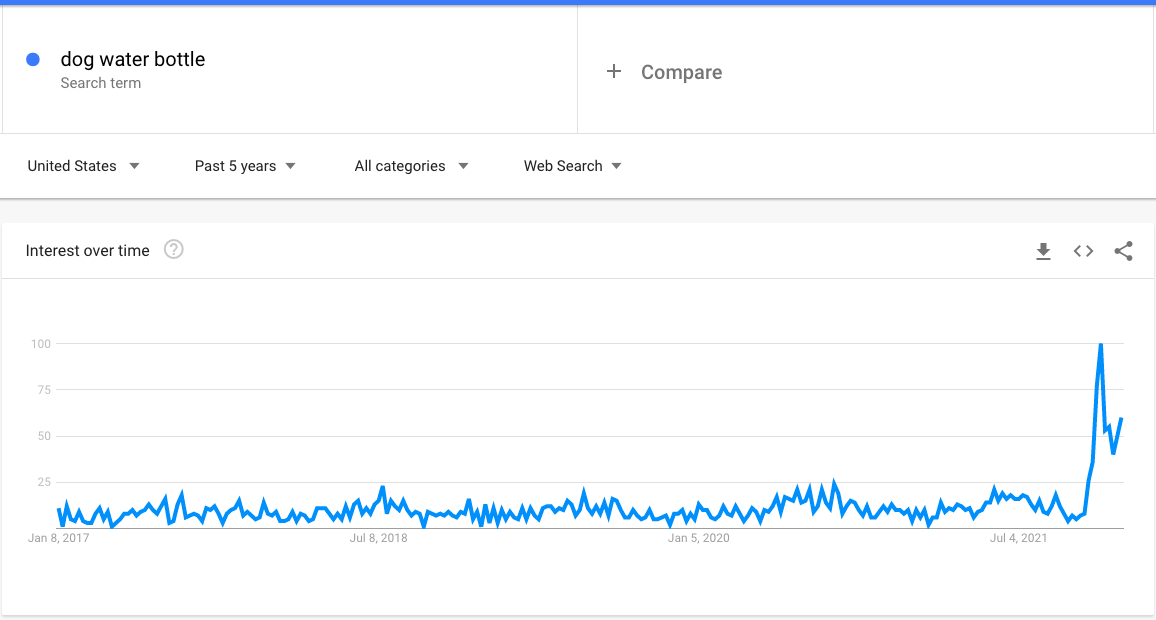Edit the dog water bottle search term
This screenshot has width=1156, height=620.
click(133, 59)
